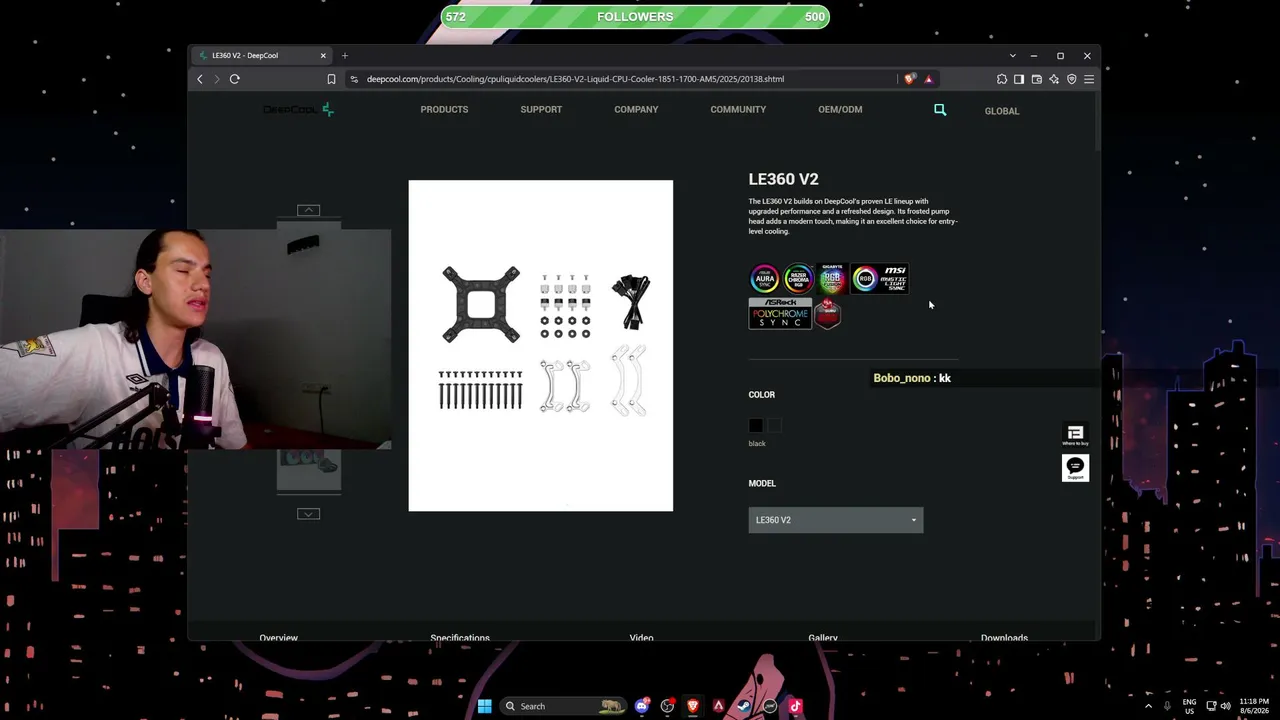Open the COMMUNITY menu
The width and height of the screenshot is (1280, 720).
point(738,110)
